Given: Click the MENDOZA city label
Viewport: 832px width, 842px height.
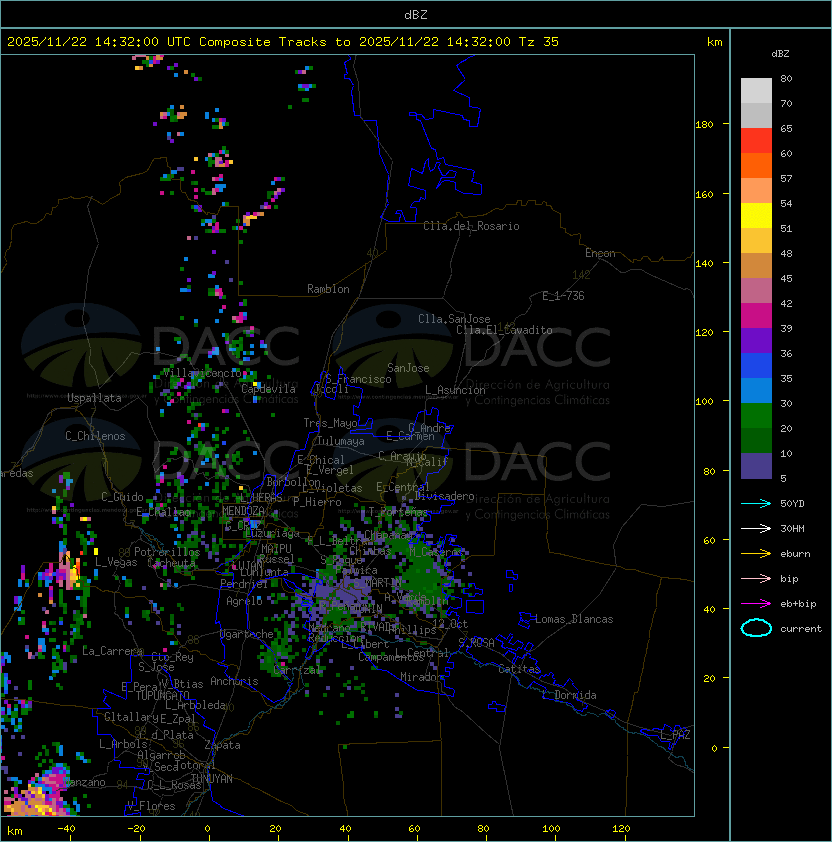Looking at the screenshot, I should tap(243, 510).
